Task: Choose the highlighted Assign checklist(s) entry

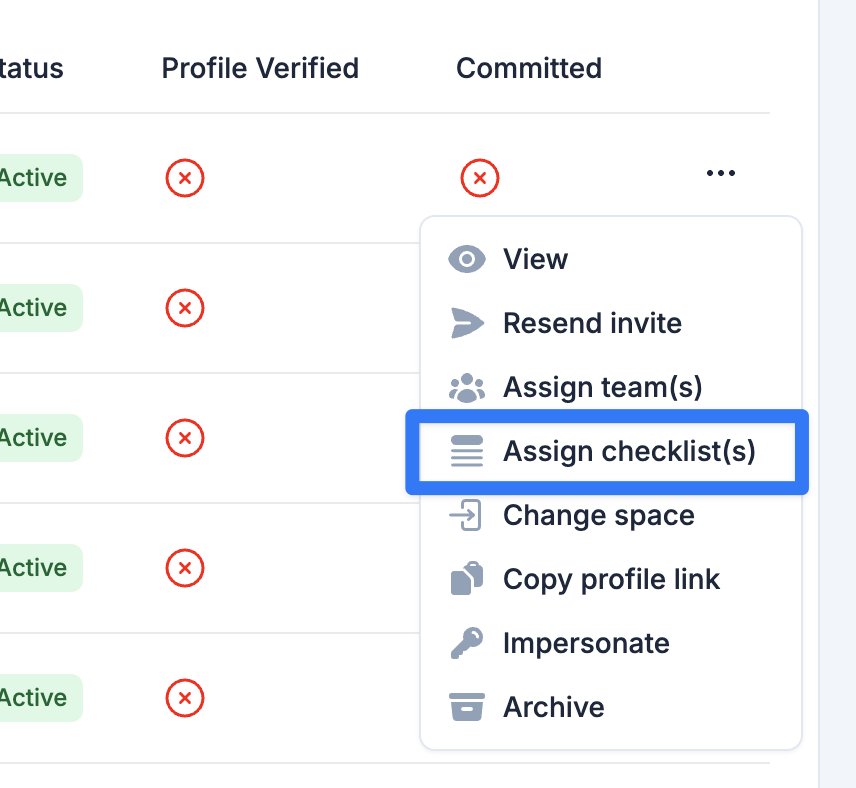Action: (x=607, y=452)
